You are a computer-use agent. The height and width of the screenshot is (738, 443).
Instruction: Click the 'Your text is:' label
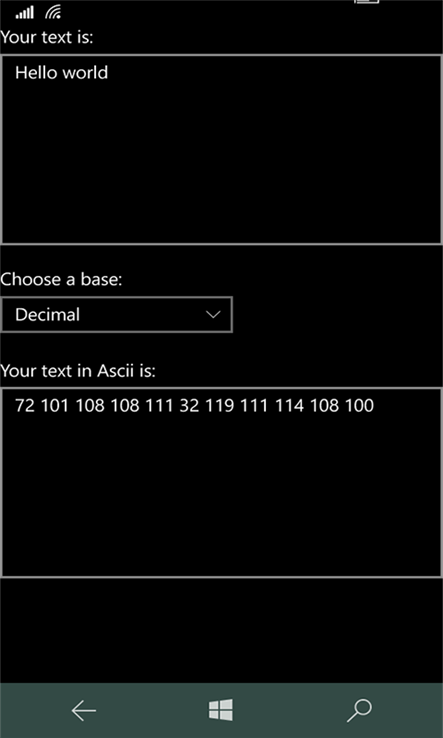point(47,37)
